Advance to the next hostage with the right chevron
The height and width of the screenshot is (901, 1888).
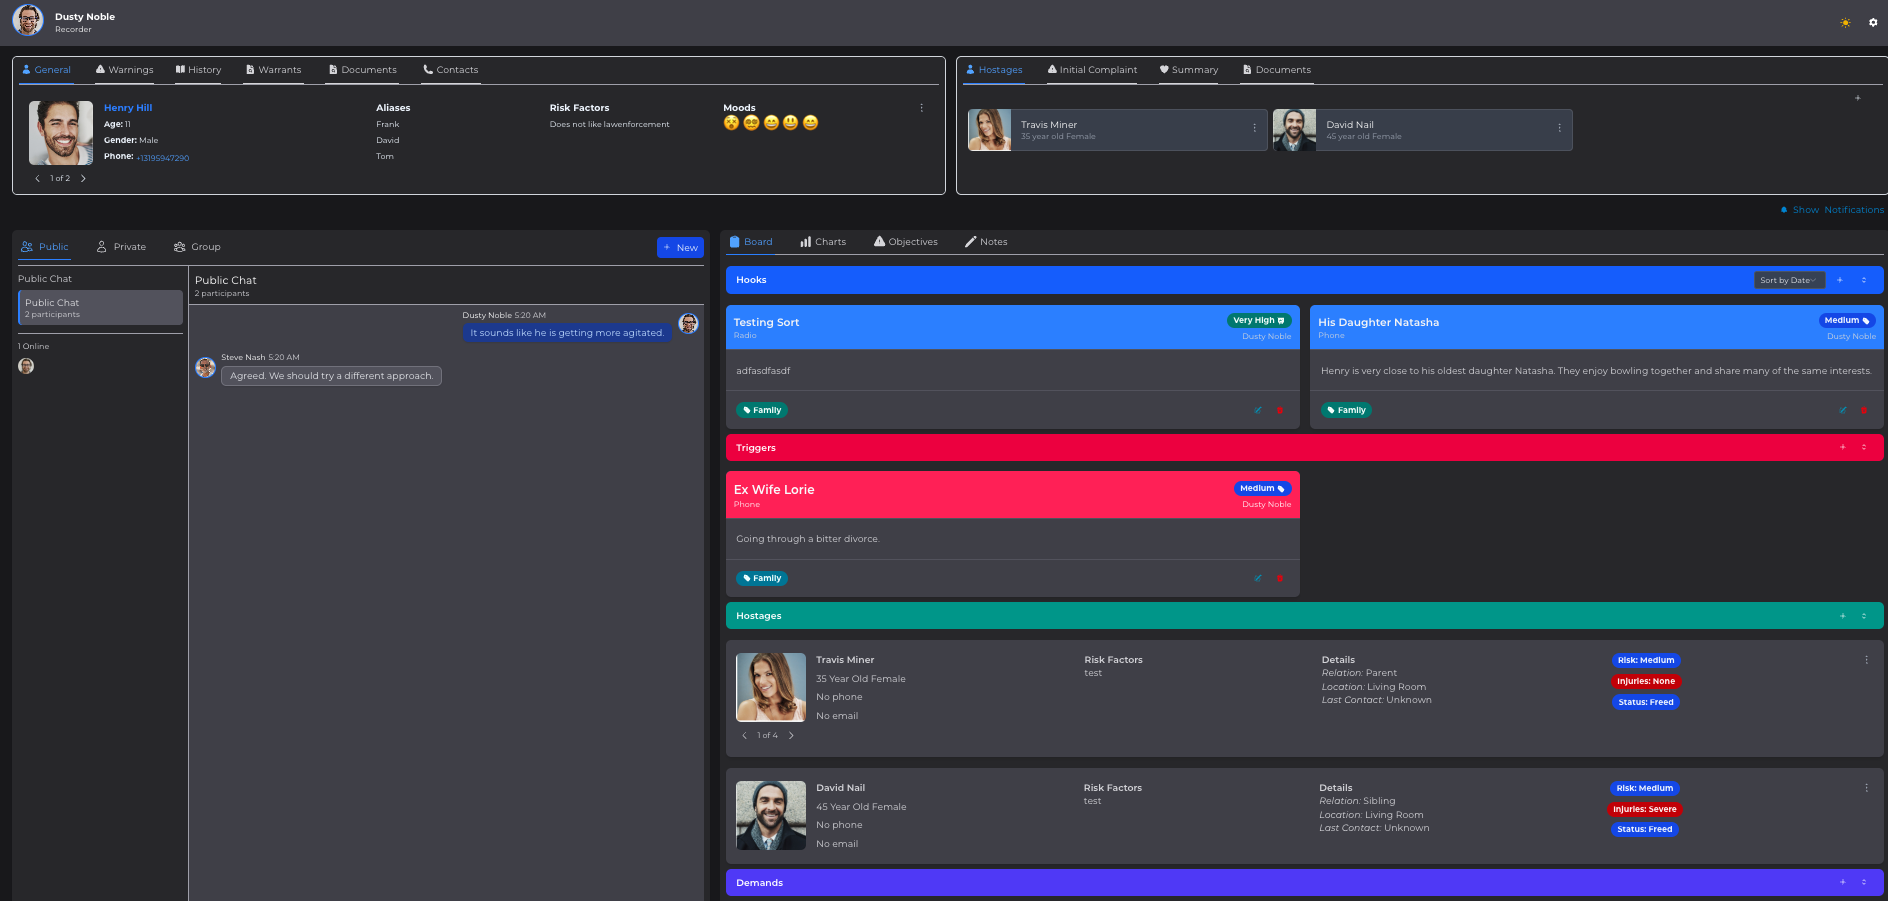(x=791, y=735)
